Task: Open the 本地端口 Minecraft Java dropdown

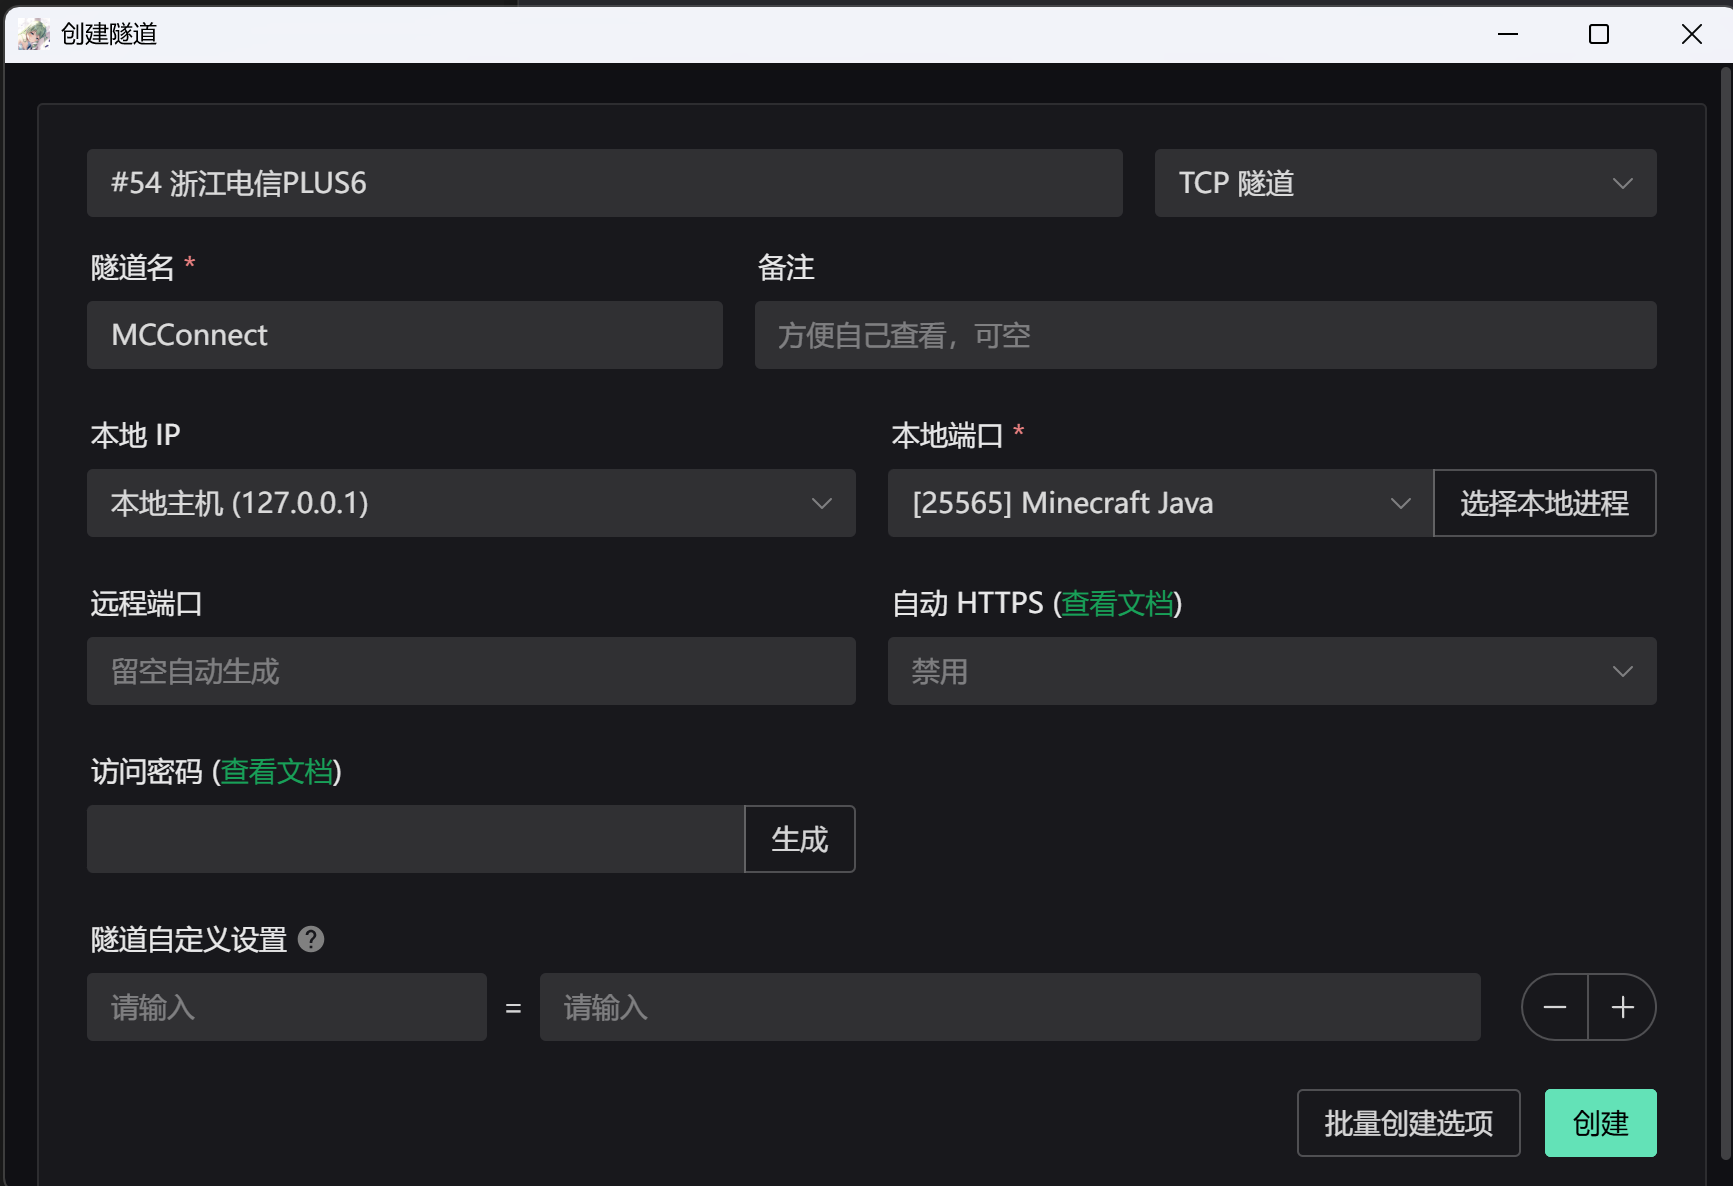Action: pyautogui.click(x=1160, y=503)
